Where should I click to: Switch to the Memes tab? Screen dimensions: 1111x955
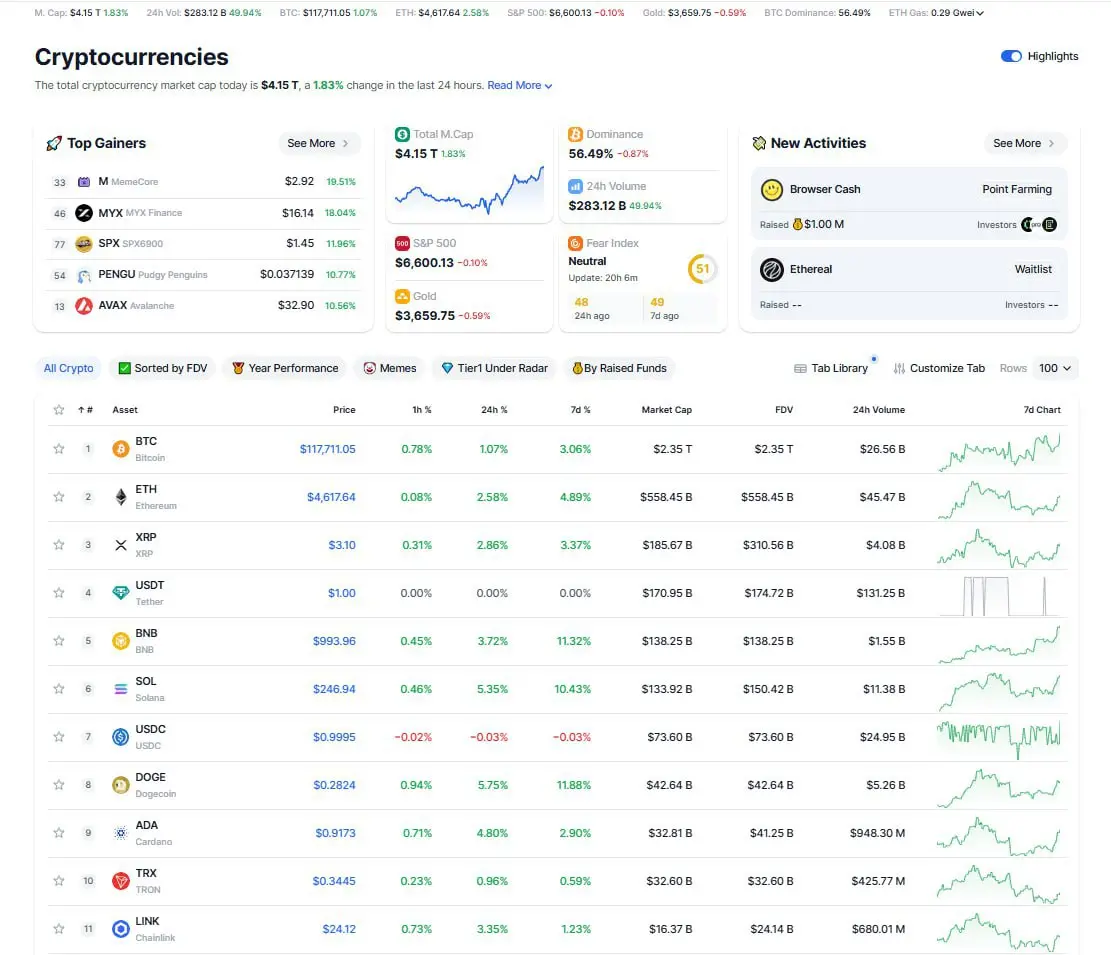coord(390,368)
